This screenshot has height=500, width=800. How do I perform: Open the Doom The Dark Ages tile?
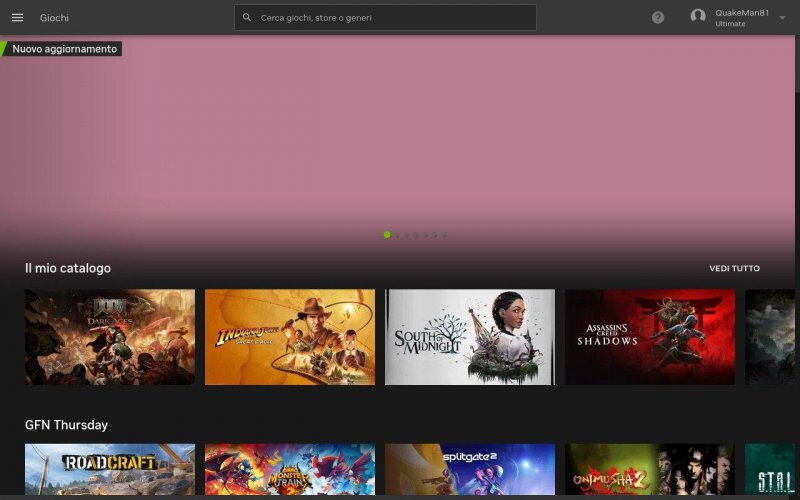(x=110, y=337)
